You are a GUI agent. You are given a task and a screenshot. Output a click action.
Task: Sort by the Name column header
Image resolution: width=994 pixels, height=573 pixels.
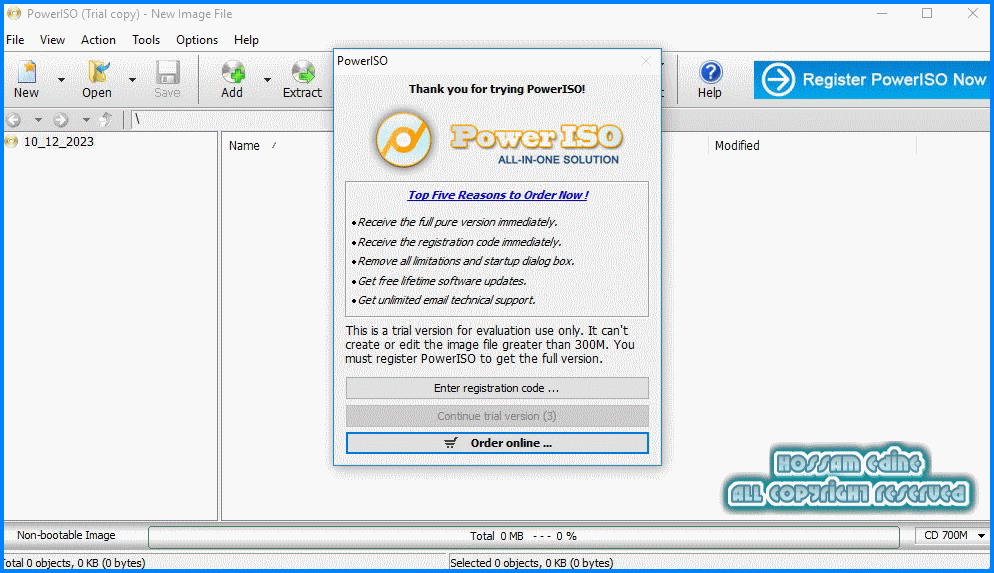click(244, 146)
